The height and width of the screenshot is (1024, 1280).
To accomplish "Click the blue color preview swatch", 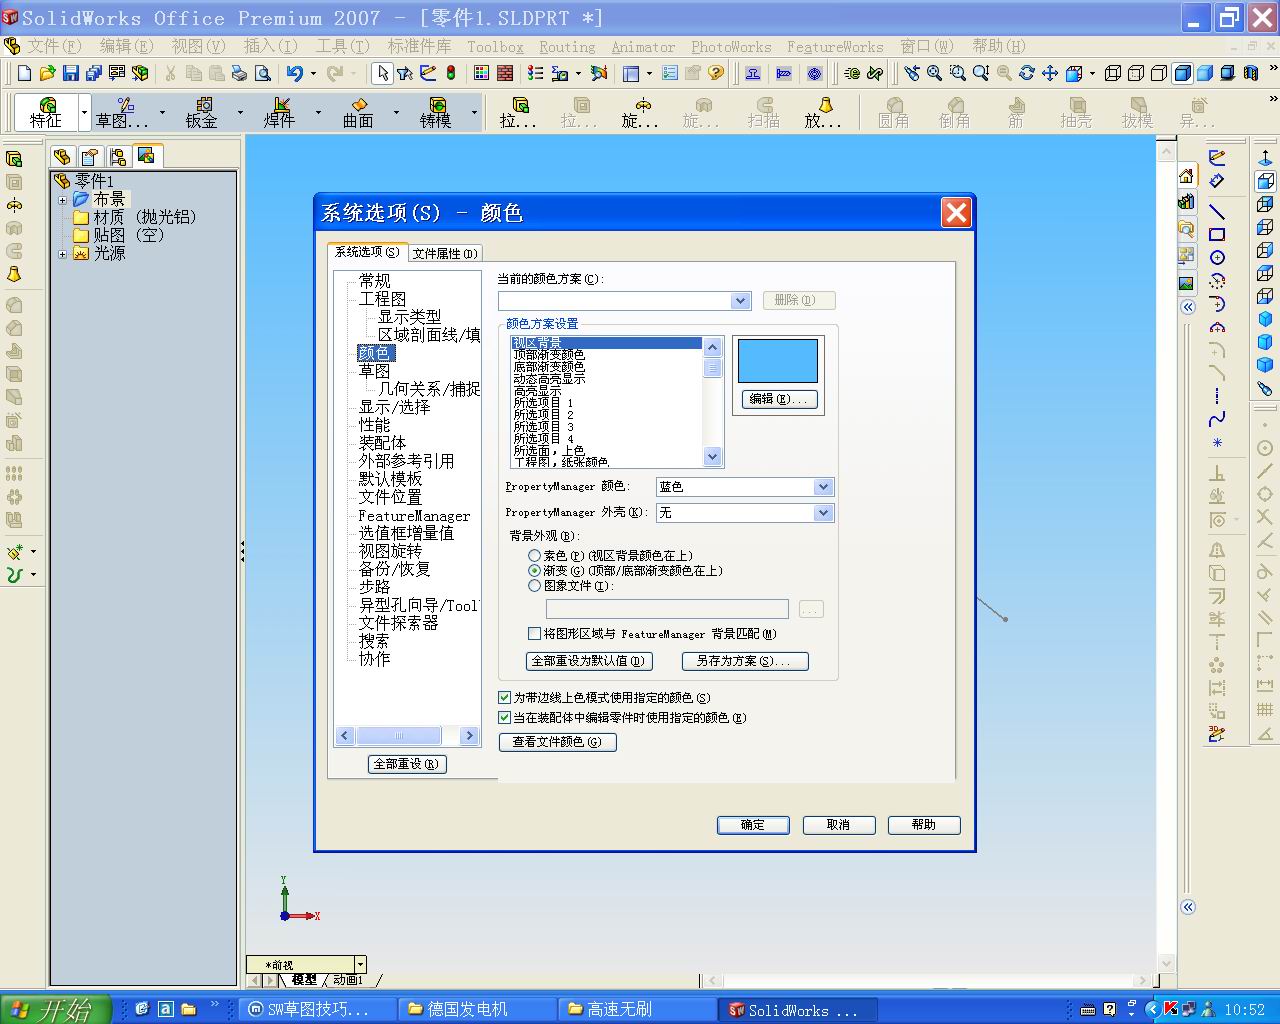I will (778, 361).
